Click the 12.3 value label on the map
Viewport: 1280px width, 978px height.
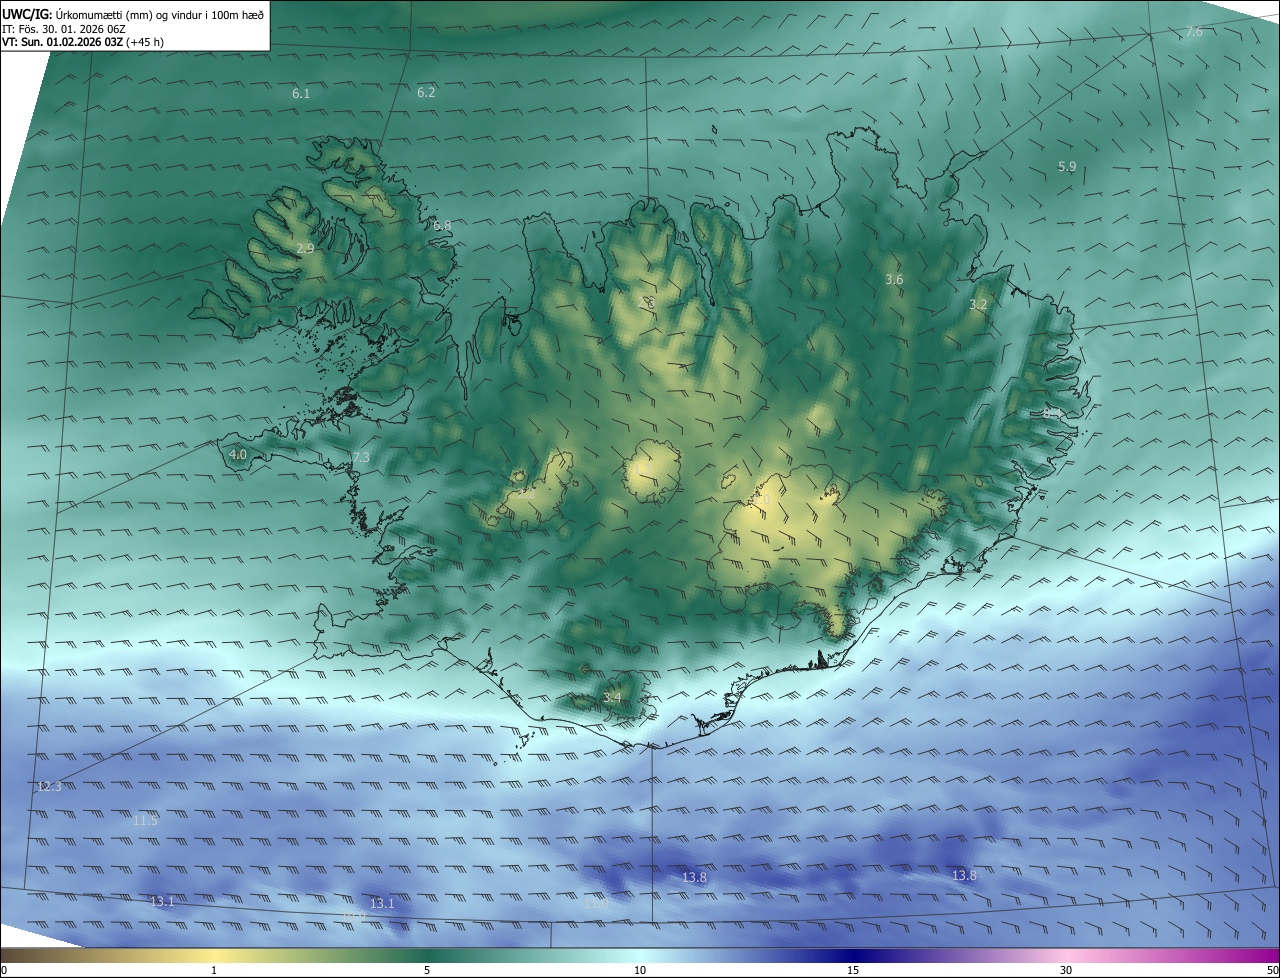[49, 787]
